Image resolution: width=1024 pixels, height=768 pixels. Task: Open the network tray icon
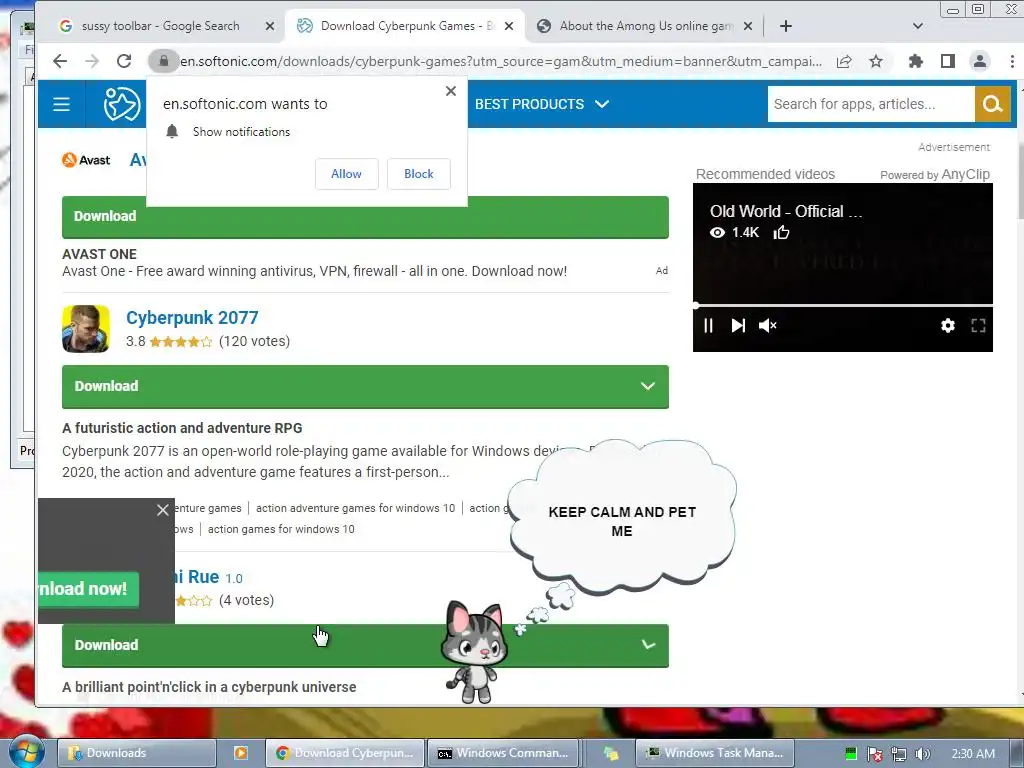[x=899, y=754]
